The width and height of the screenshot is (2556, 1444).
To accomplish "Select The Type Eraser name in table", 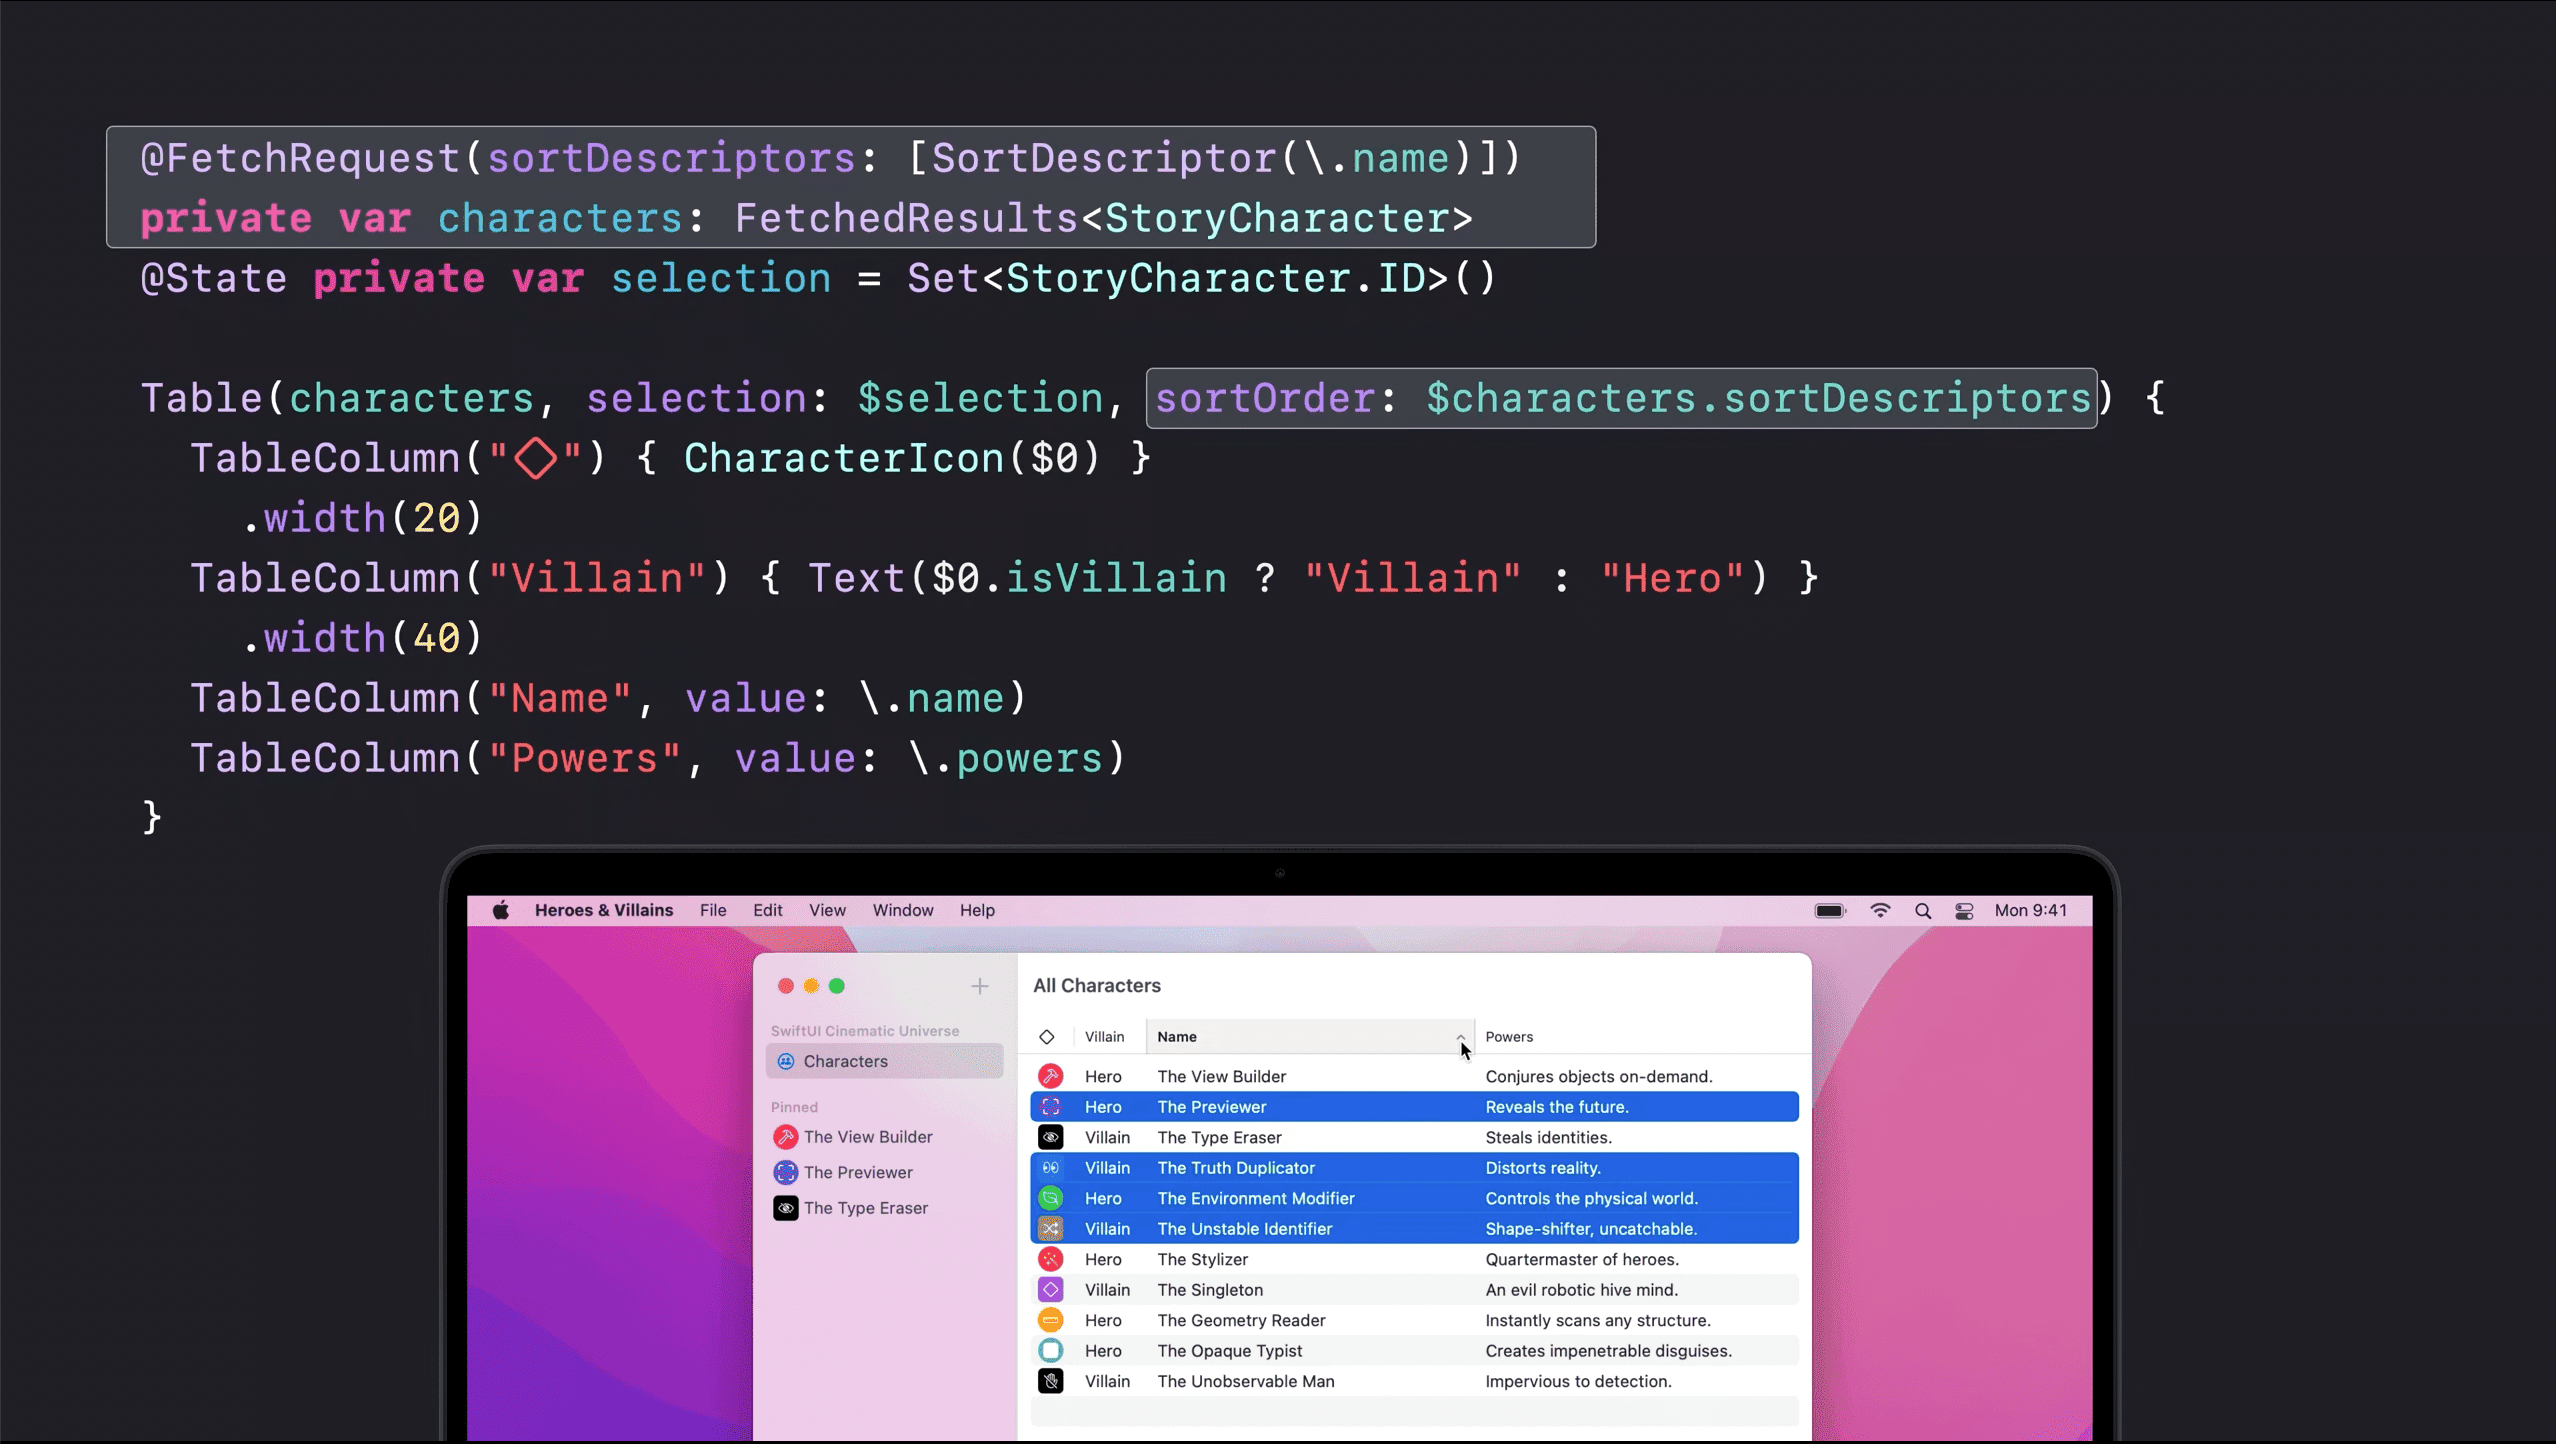I will [1219, 1137].
